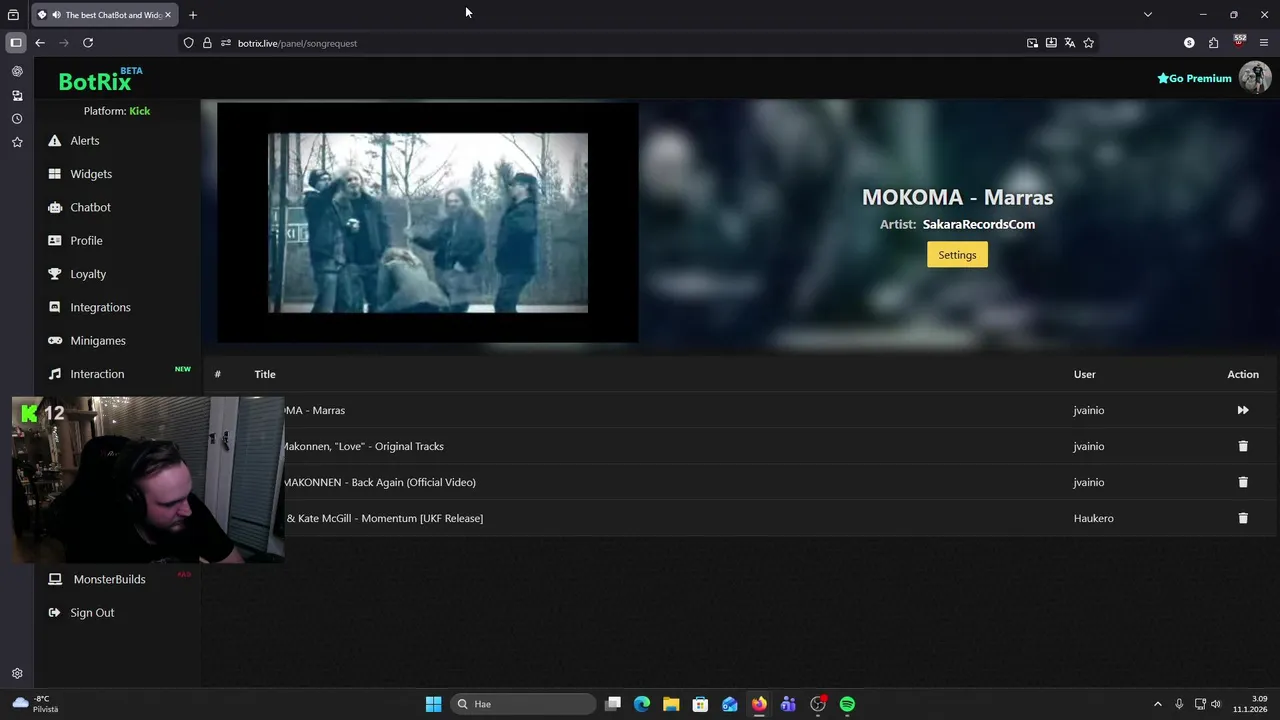Screen dimensions: 1280x720
Task: Open the browser extensions puzzle icon
Action: point(1213,43)
